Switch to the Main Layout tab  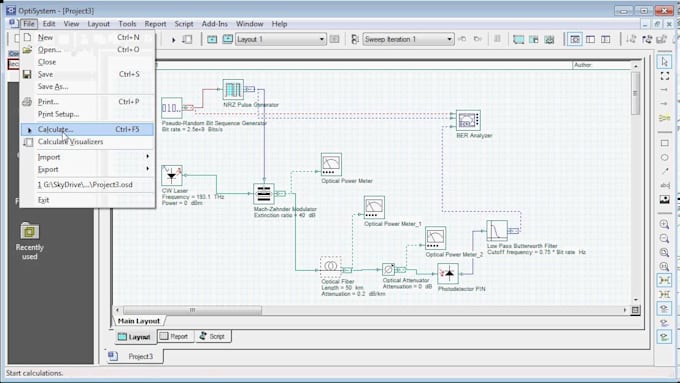pos(139,321)
